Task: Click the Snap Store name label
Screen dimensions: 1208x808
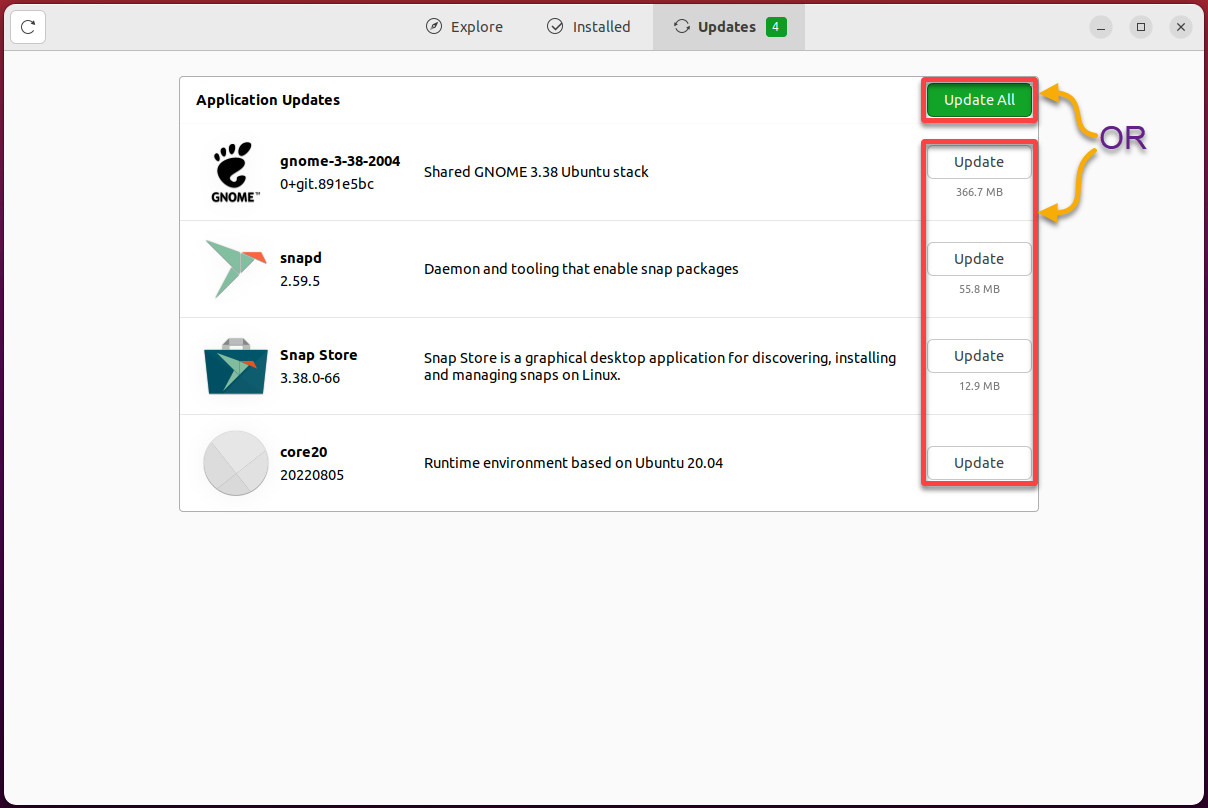Action: pos(318,355)
